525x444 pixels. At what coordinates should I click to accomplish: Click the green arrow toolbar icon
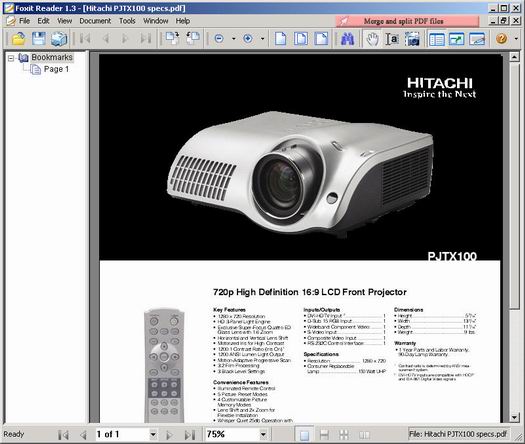point(457,39)
